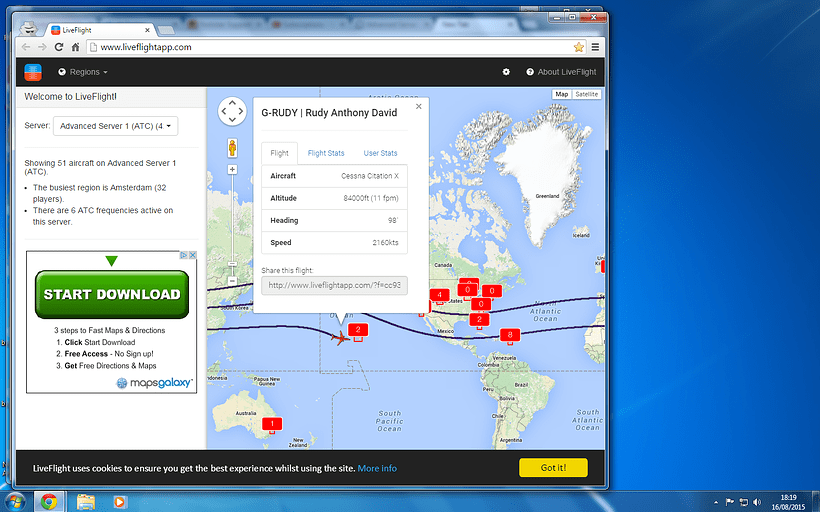Dismiss cookies with Got it! button
This screenshot has height=512, width=820.
click(x=553, y=468)
